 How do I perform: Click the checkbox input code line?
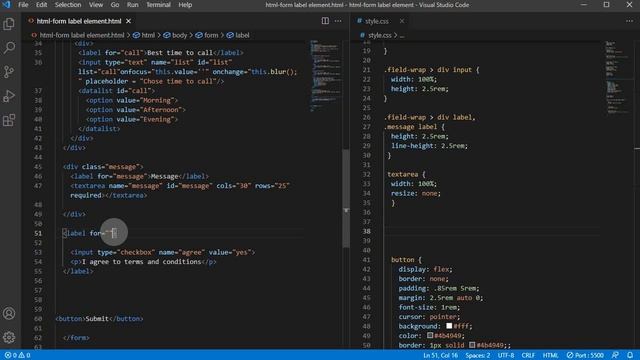[162, 252]
